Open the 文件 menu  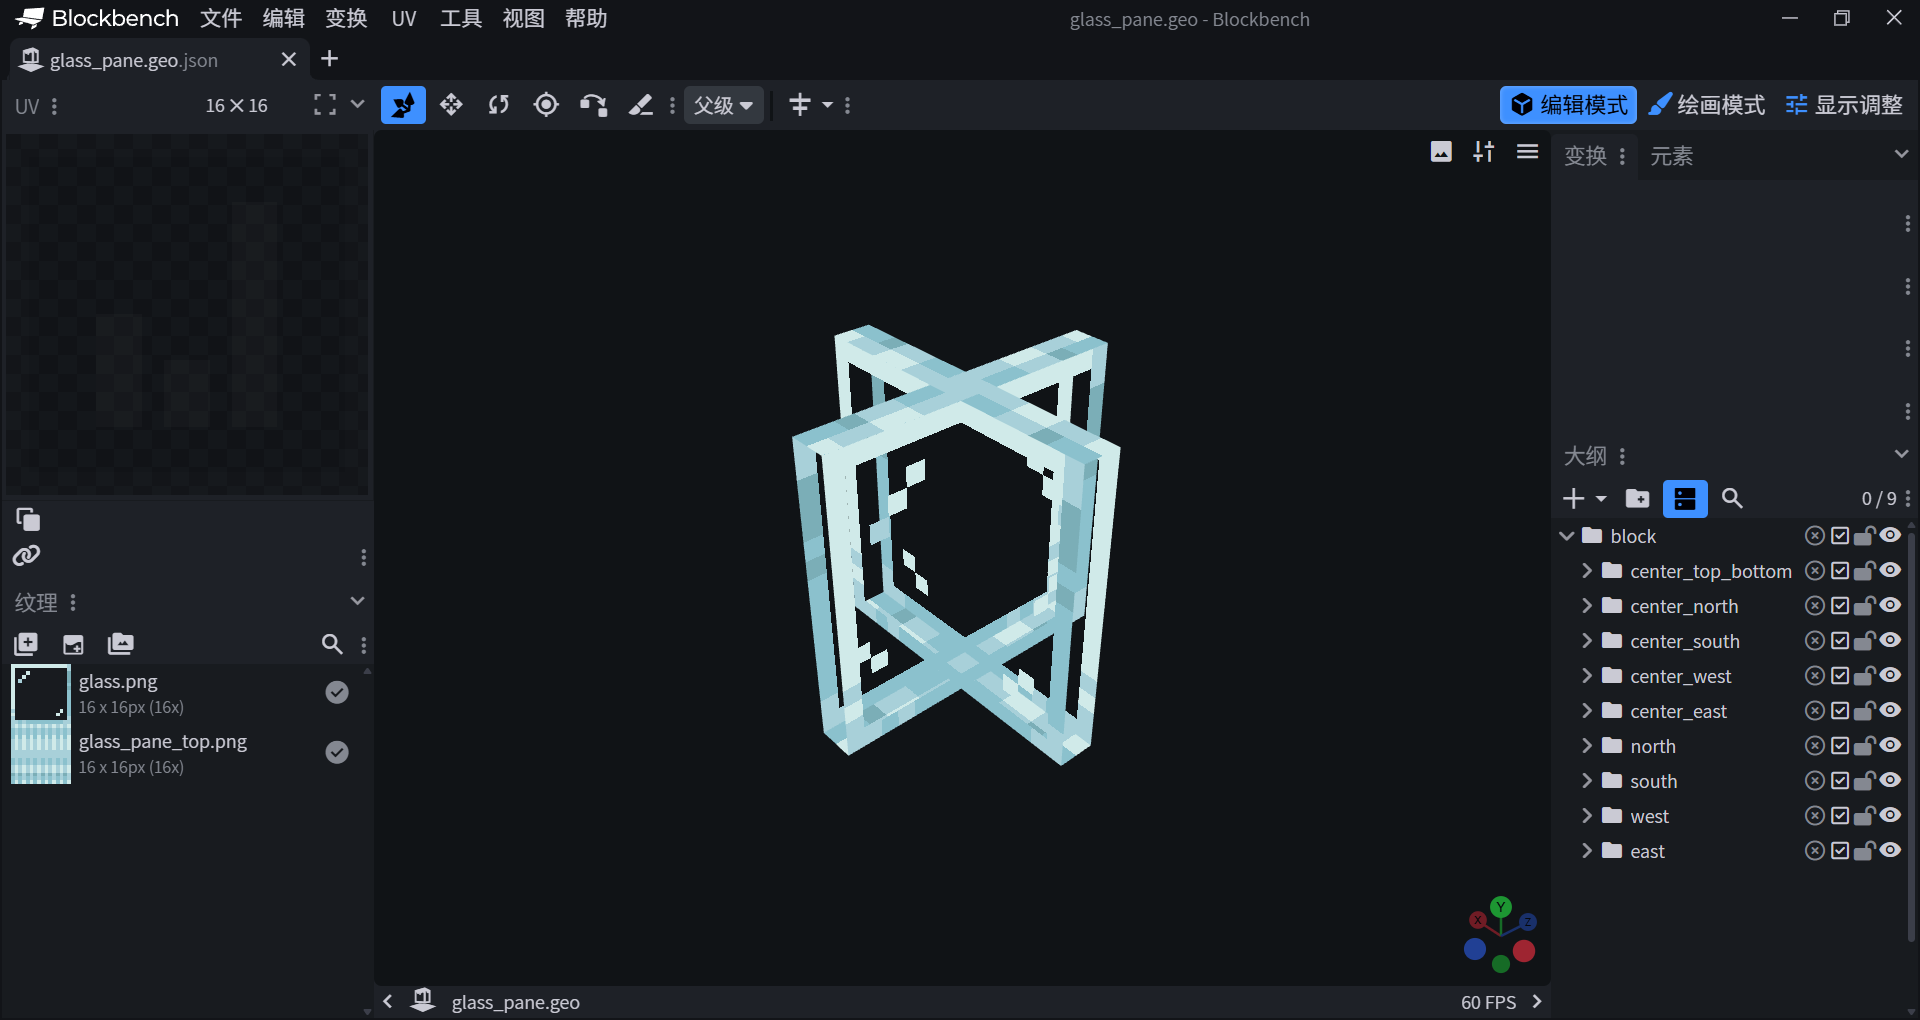coord(221,19)
